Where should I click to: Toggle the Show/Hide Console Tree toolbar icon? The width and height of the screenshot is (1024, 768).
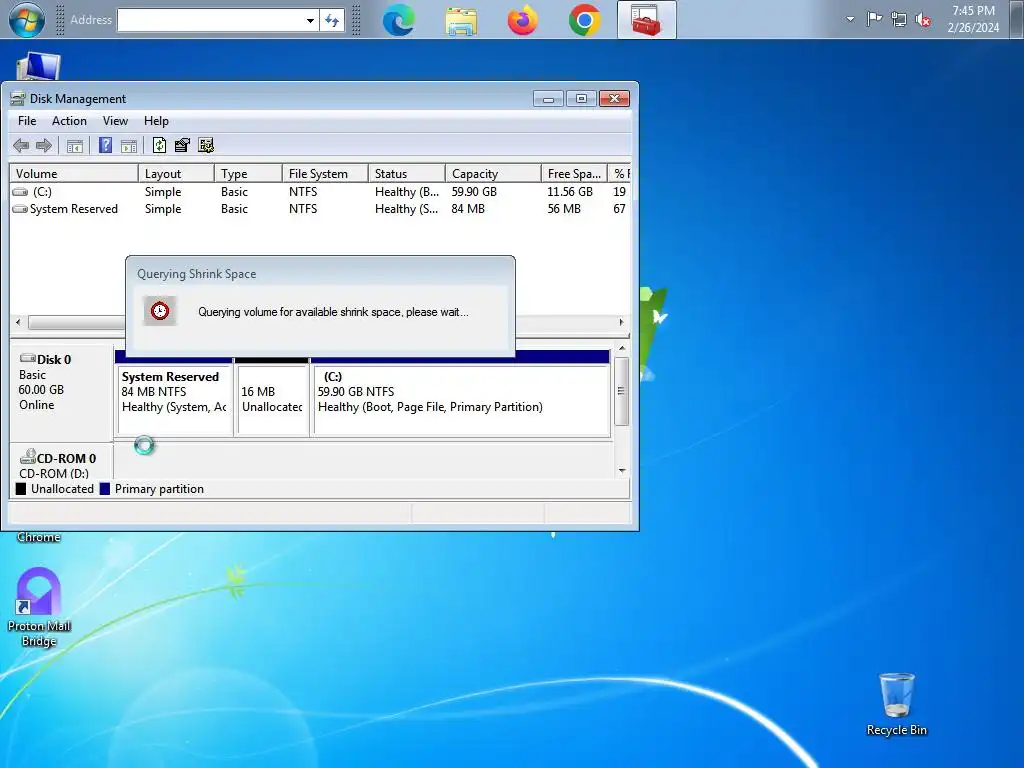click(x=74, y=146)
